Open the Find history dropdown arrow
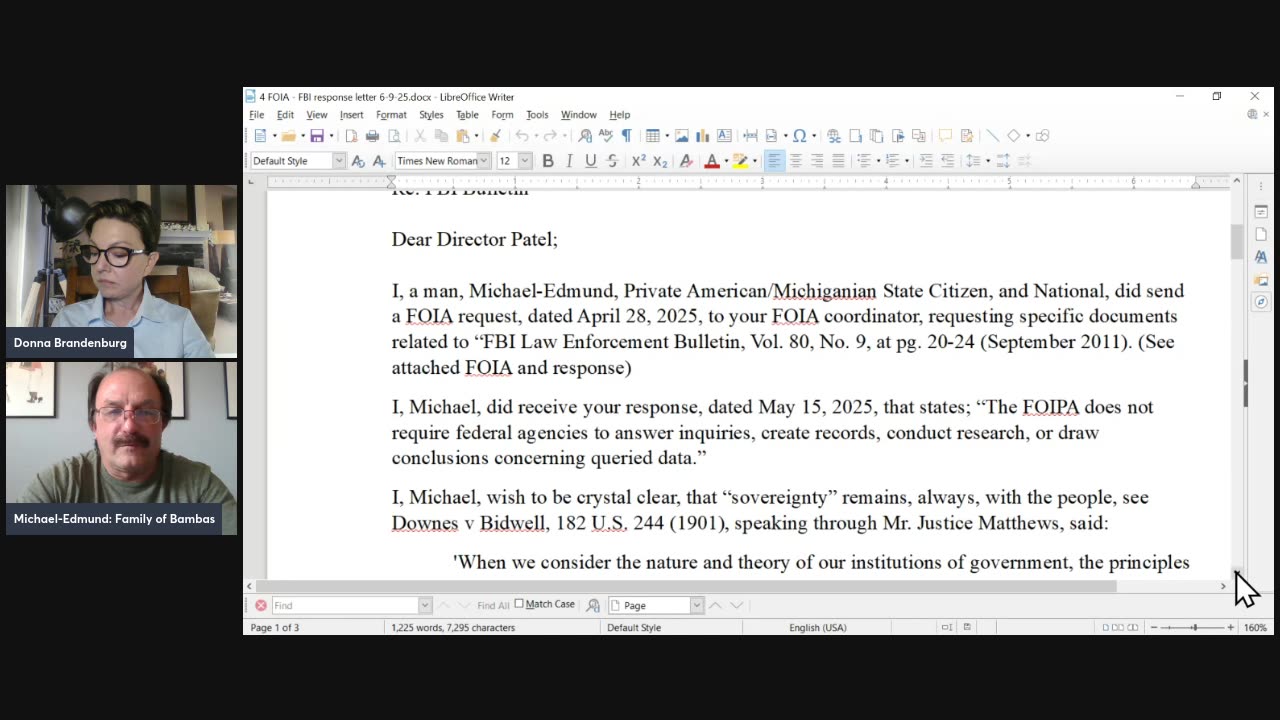Viewport: 1280px width, 720px height. (425, 605)
